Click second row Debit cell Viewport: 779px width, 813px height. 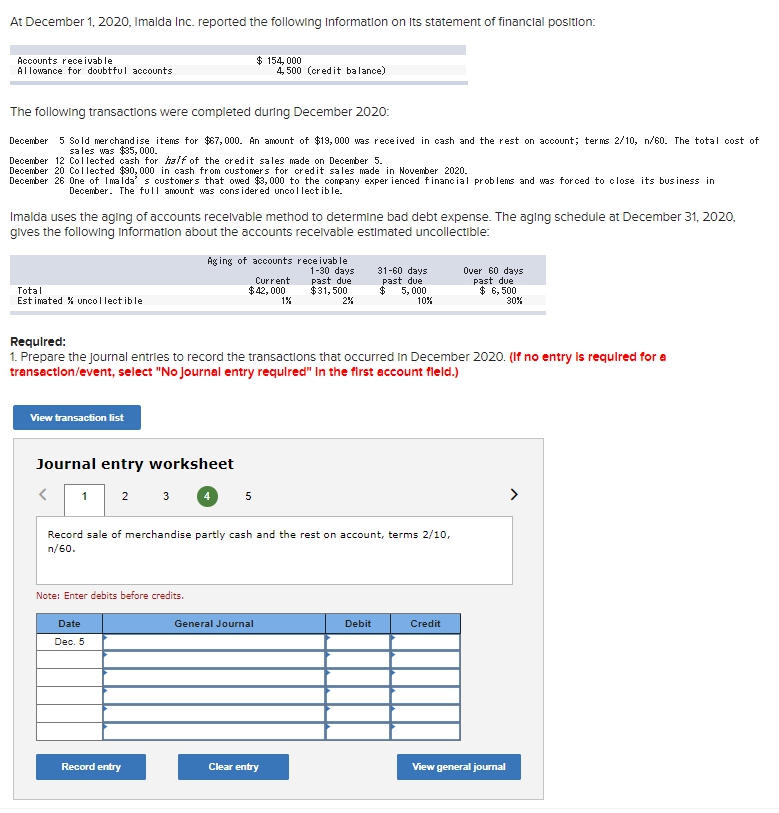point(358,660)
